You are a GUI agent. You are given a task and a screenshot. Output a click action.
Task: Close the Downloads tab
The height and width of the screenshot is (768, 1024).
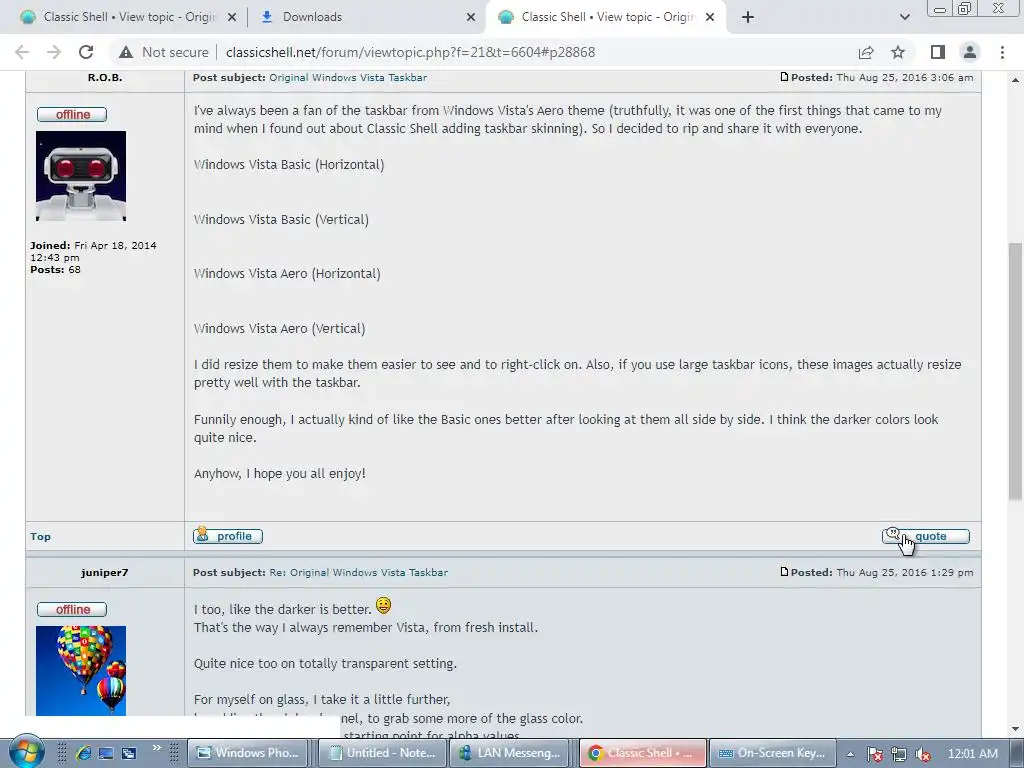click(x=471, y=17)
